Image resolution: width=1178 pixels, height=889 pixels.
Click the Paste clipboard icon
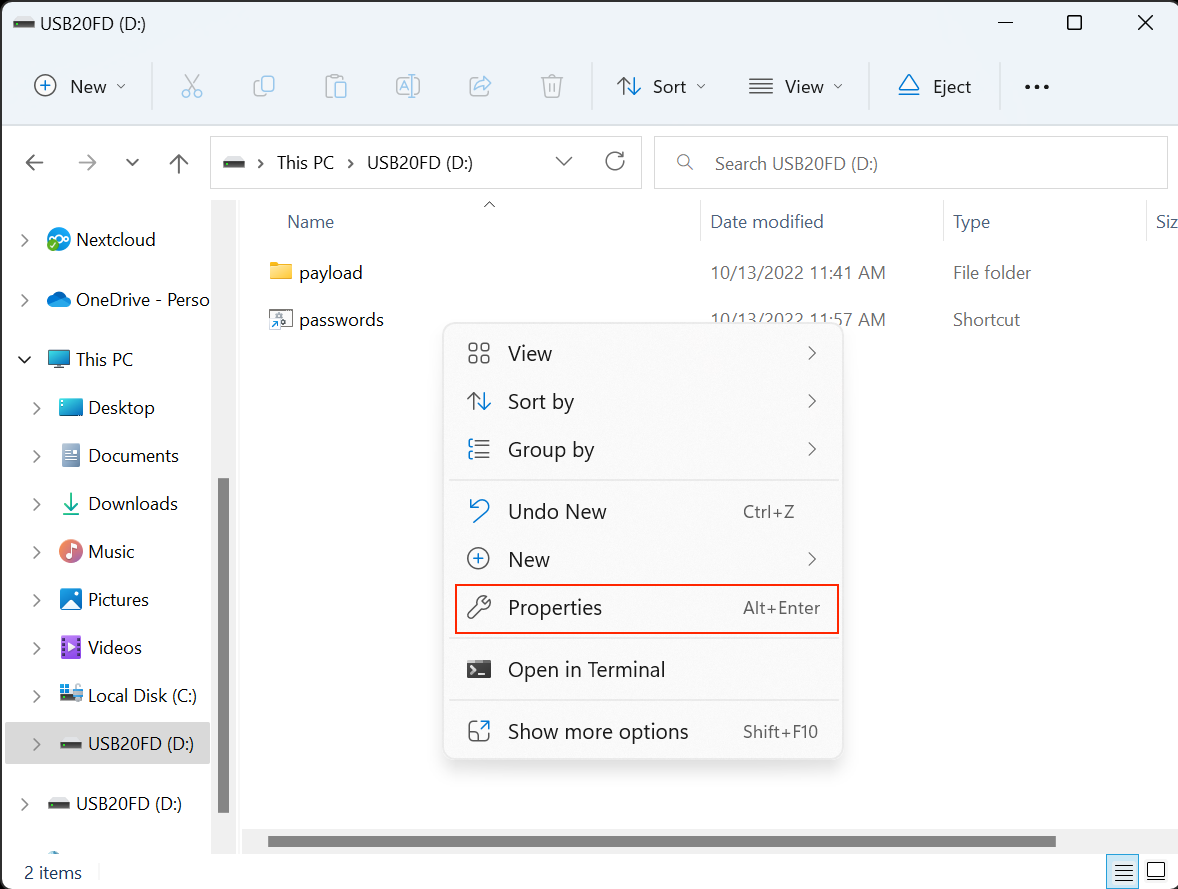click(x=336, y=86)
